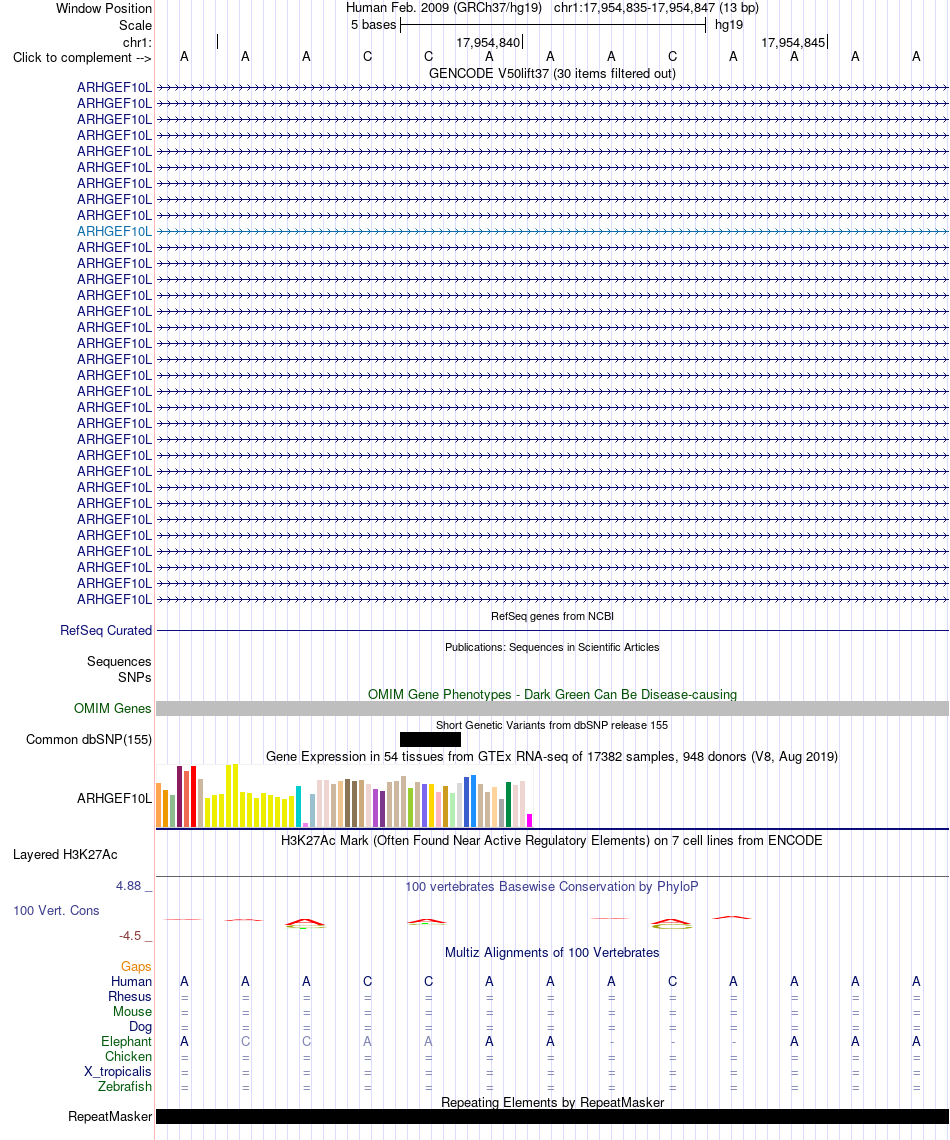Click the RepeatMasker side label
This screenshot has height=1140, width=950.
(110, 1116)
